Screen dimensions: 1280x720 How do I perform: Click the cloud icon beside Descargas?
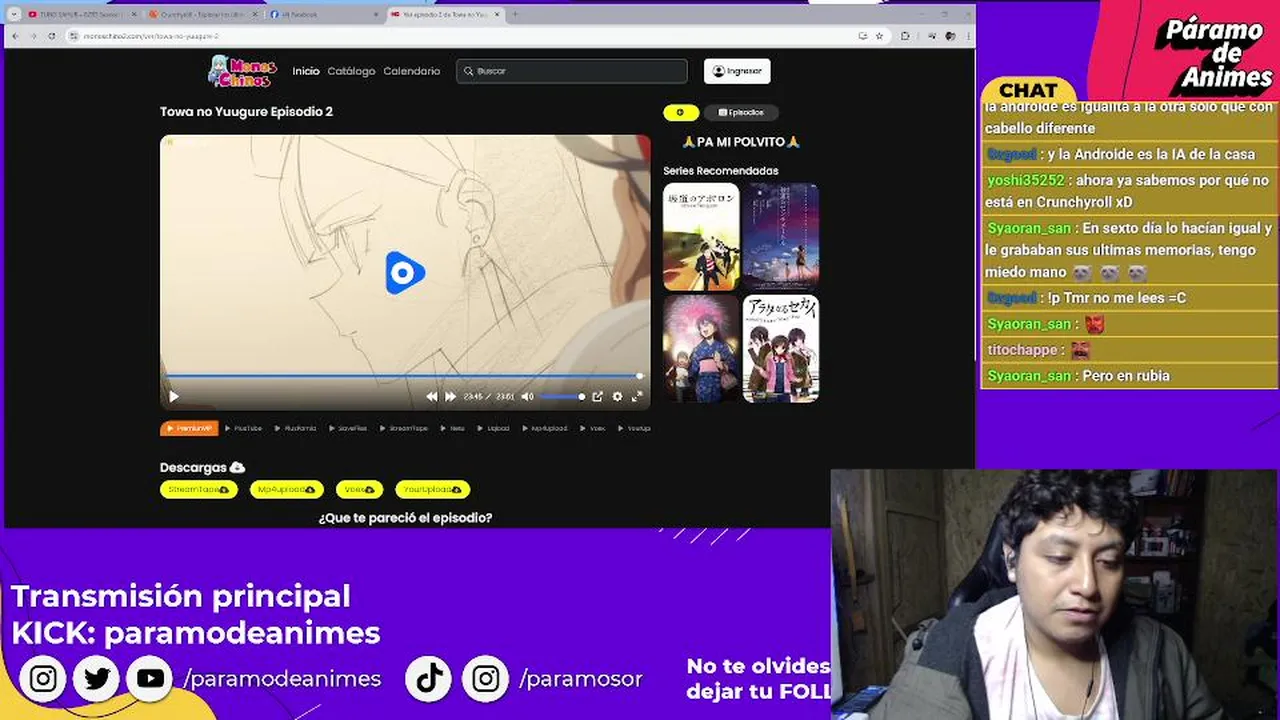[237, 467]
